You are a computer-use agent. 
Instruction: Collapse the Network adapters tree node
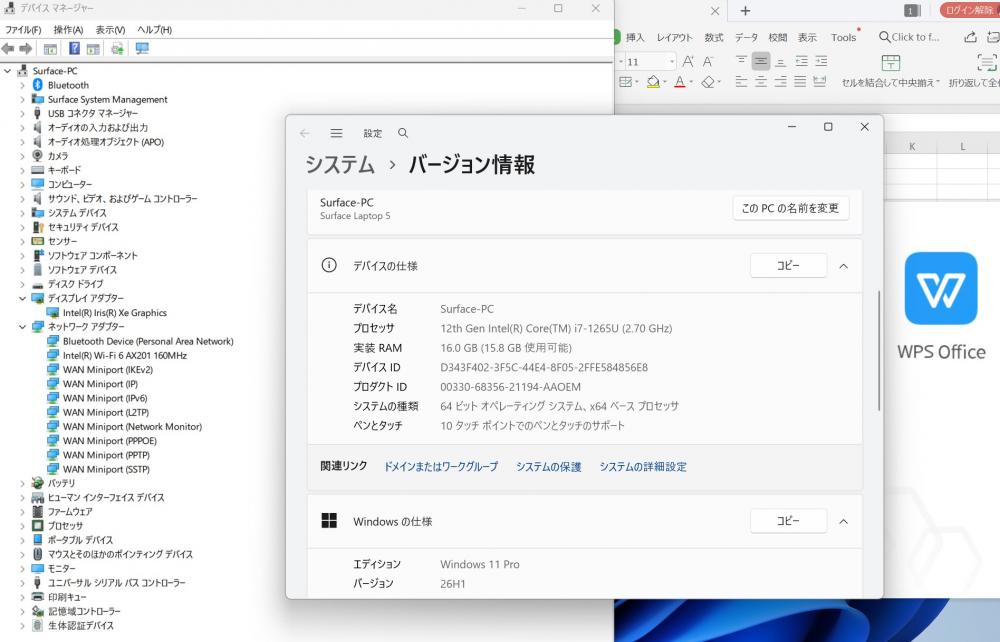tap(22, 326)
